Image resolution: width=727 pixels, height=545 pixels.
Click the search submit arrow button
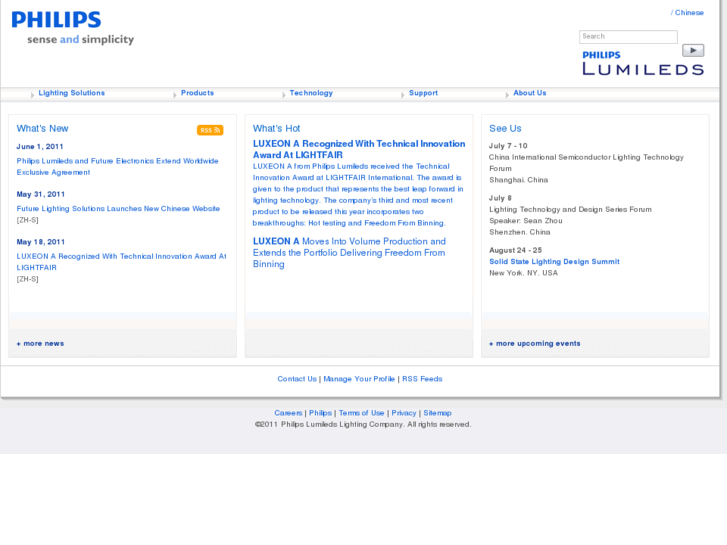click(693, 50)
